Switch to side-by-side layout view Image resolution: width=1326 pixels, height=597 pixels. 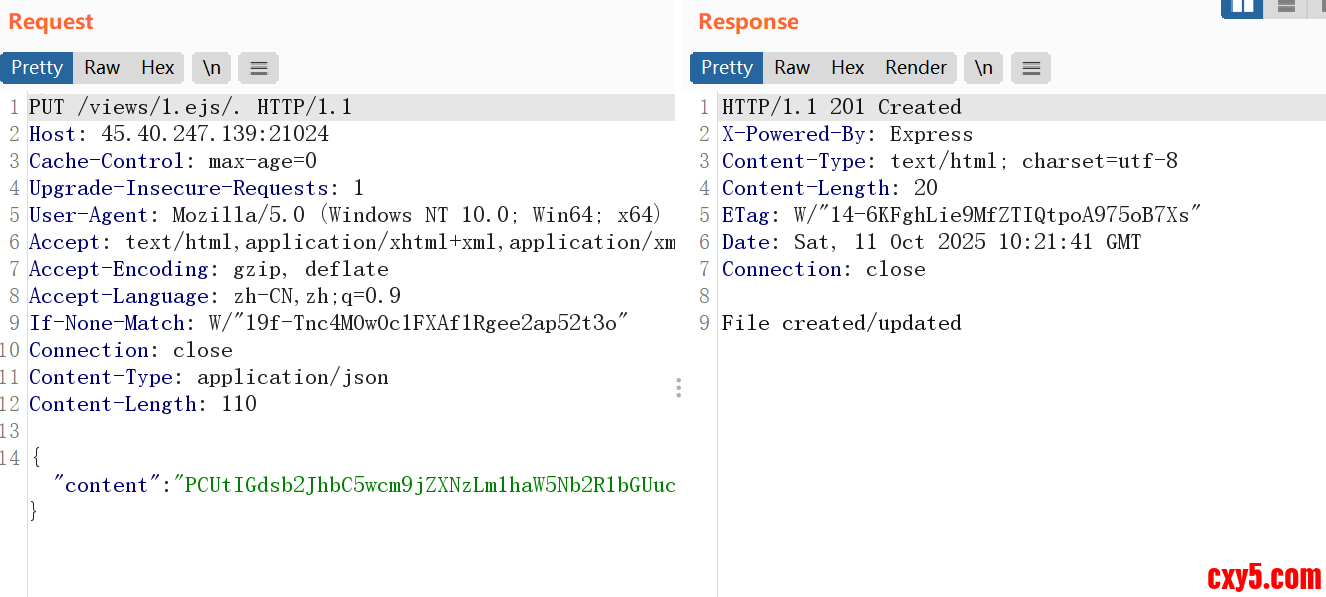point(1242,7)
